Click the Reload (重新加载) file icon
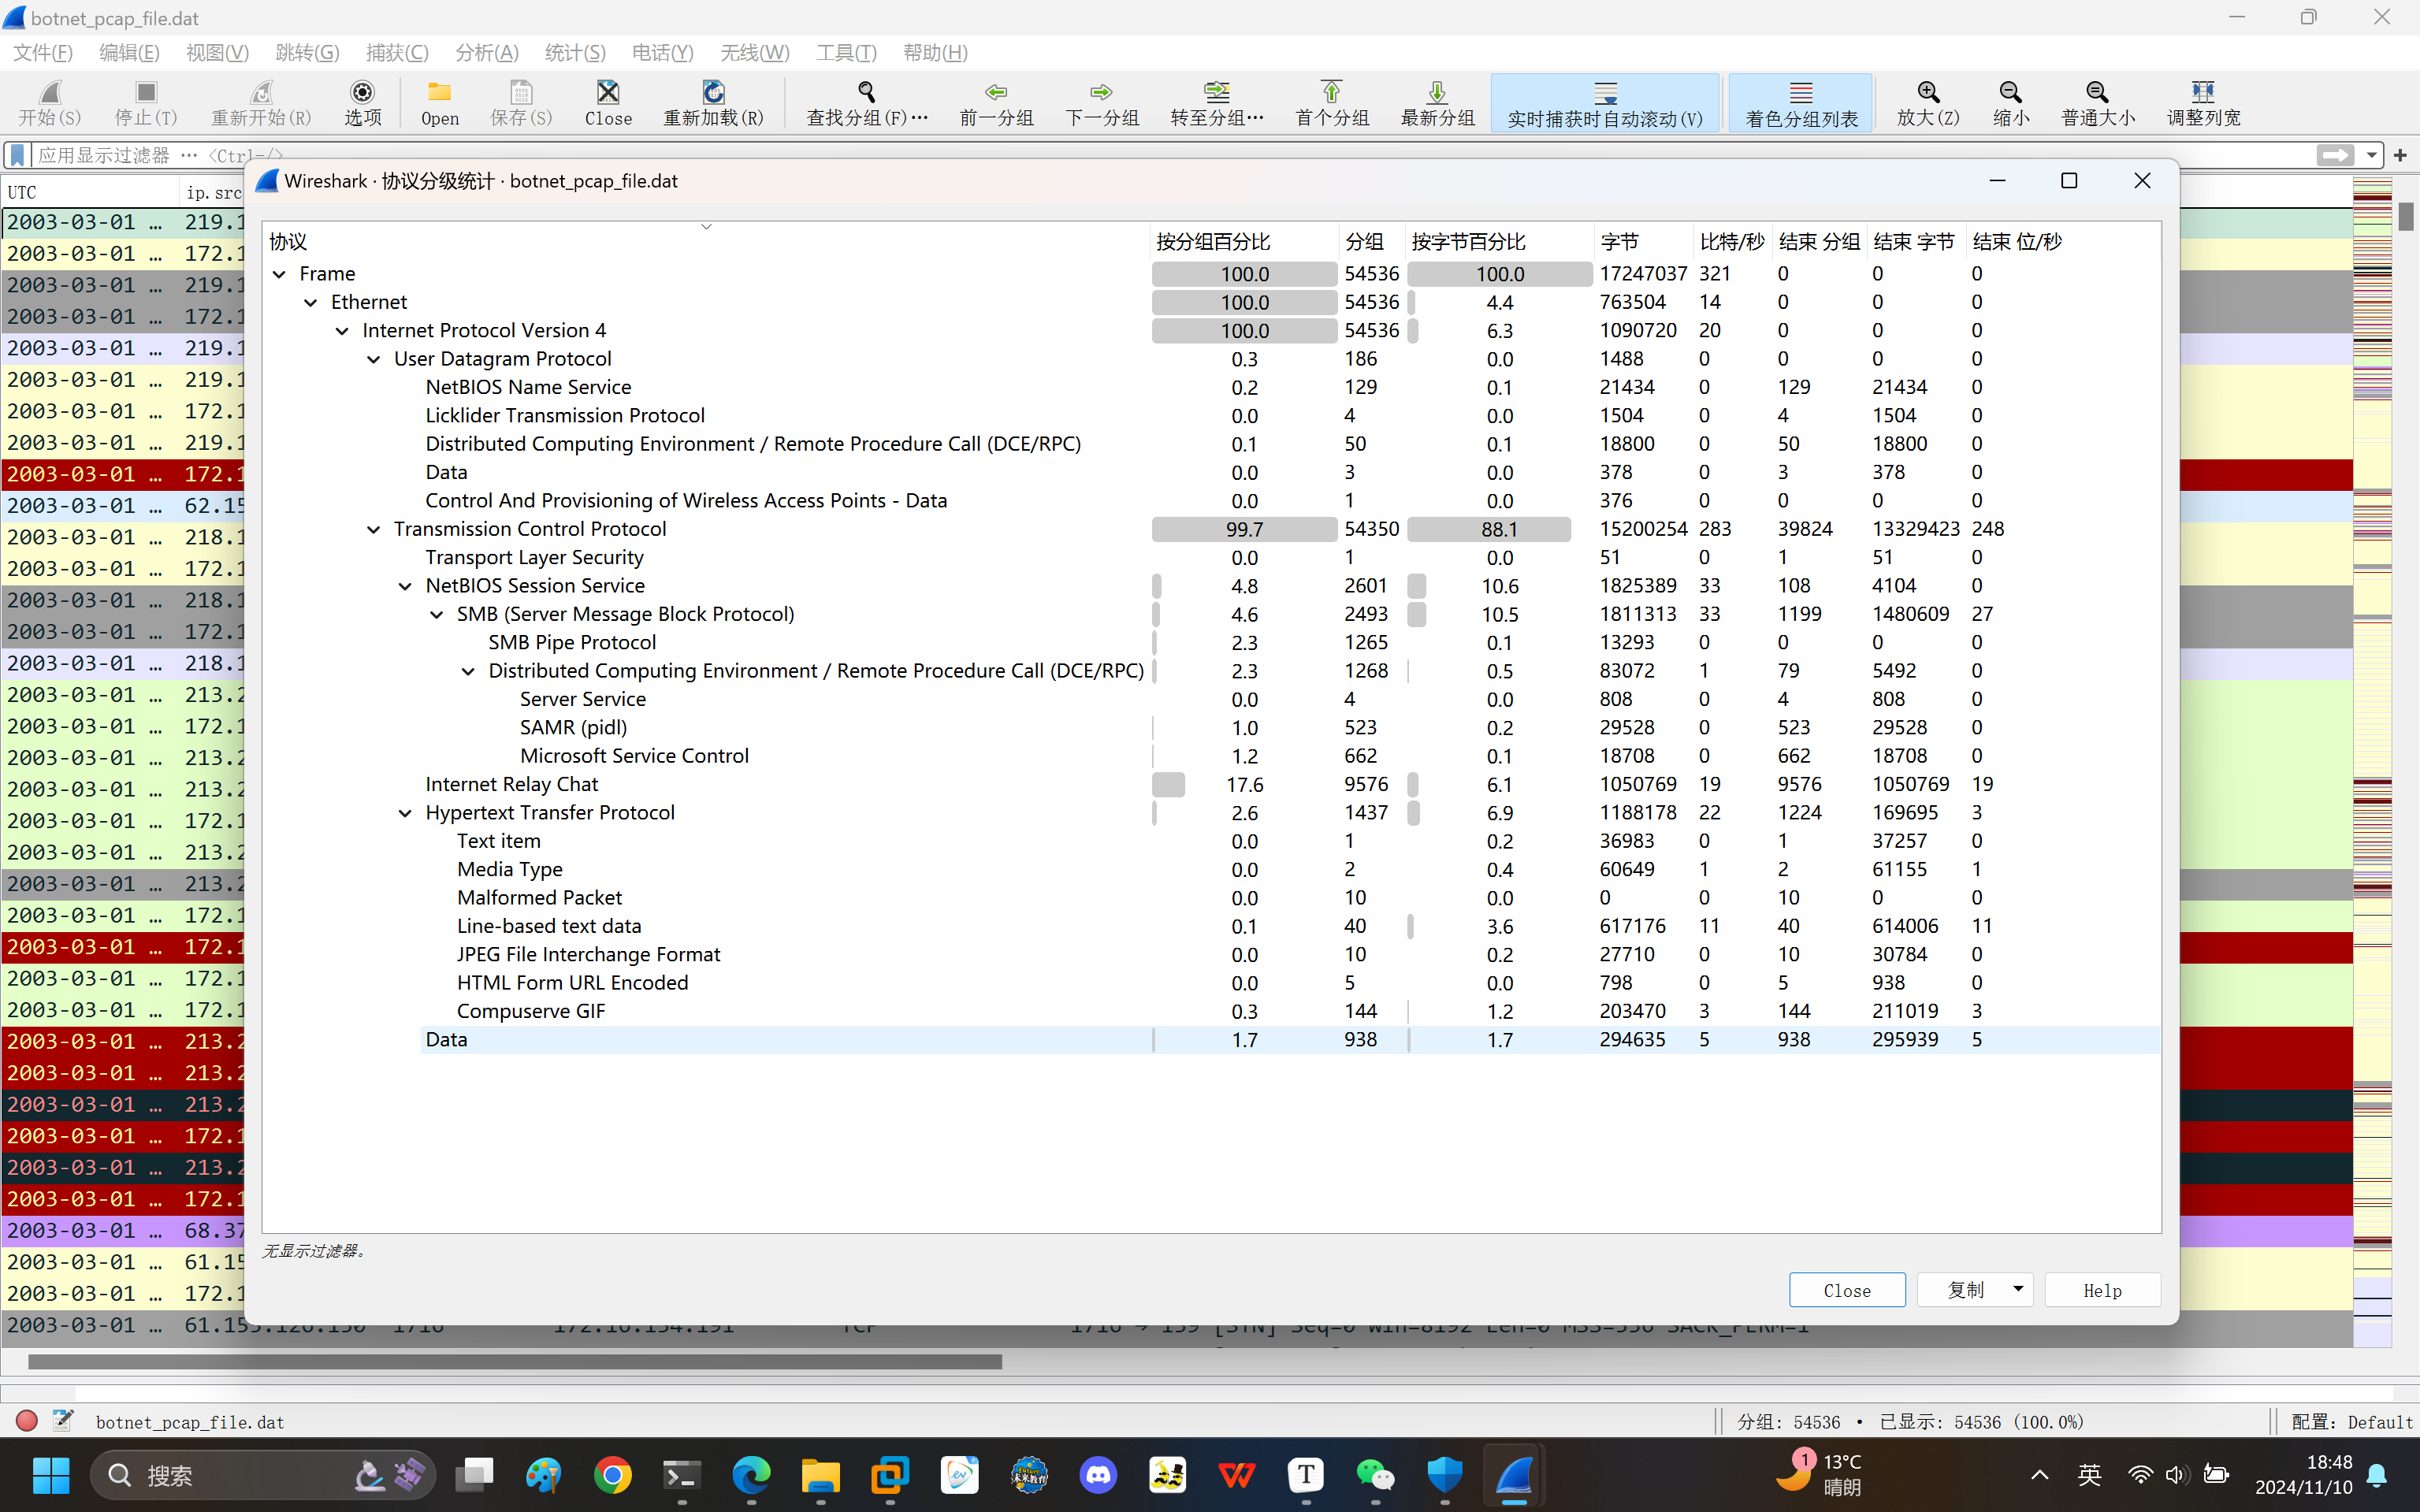This screenshot has width=2420, height=1512. click(713, 93)
